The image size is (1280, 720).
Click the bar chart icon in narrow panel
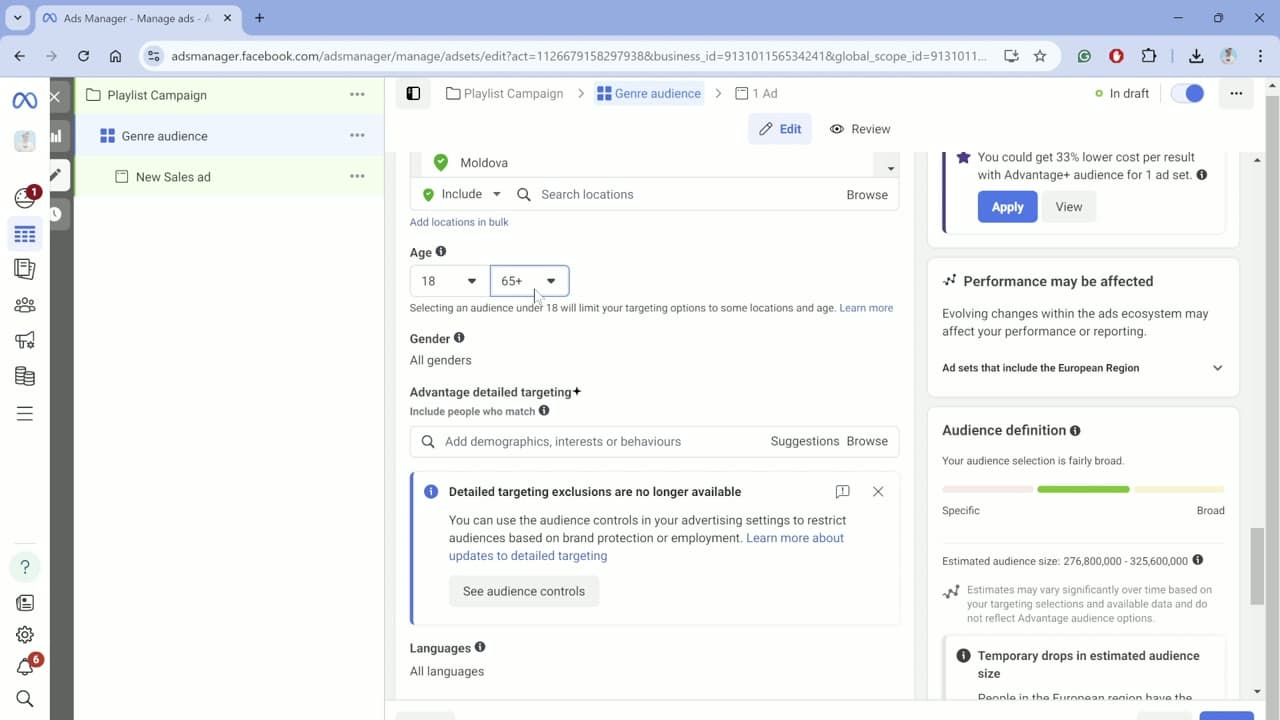click(56, 136)
